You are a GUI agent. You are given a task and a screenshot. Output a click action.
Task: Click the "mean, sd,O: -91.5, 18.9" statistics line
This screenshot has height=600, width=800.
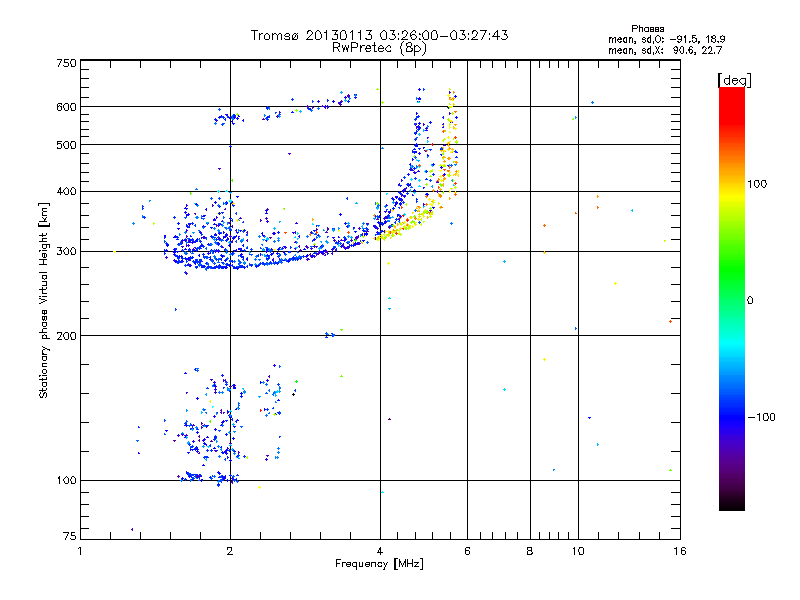(x=666, y=39)
